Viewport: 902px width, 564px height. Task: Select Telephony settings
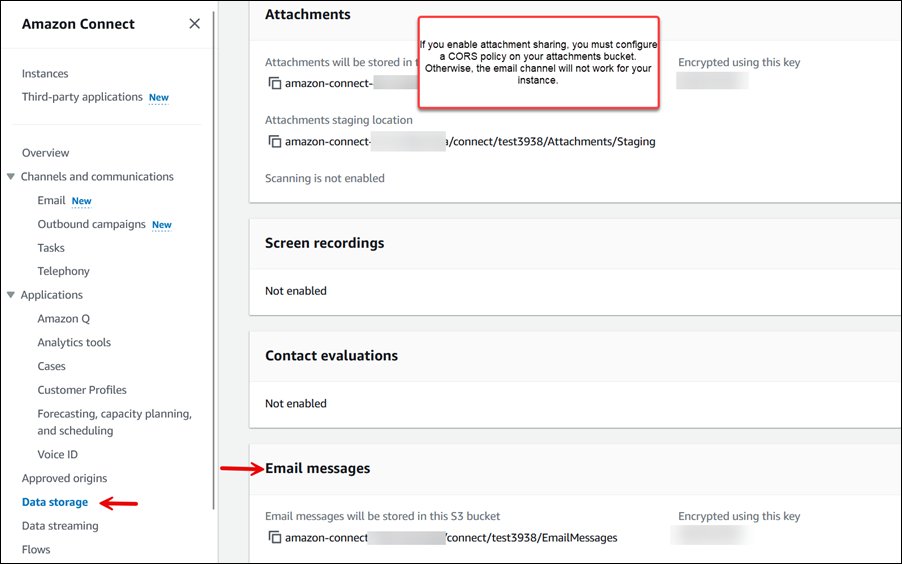pos(63,272)
